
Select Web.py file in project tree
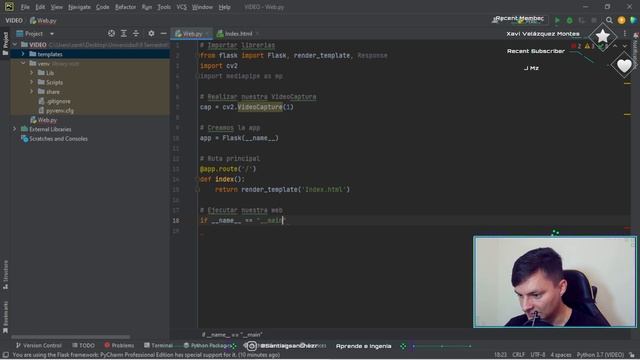click(x=47, y=120)
